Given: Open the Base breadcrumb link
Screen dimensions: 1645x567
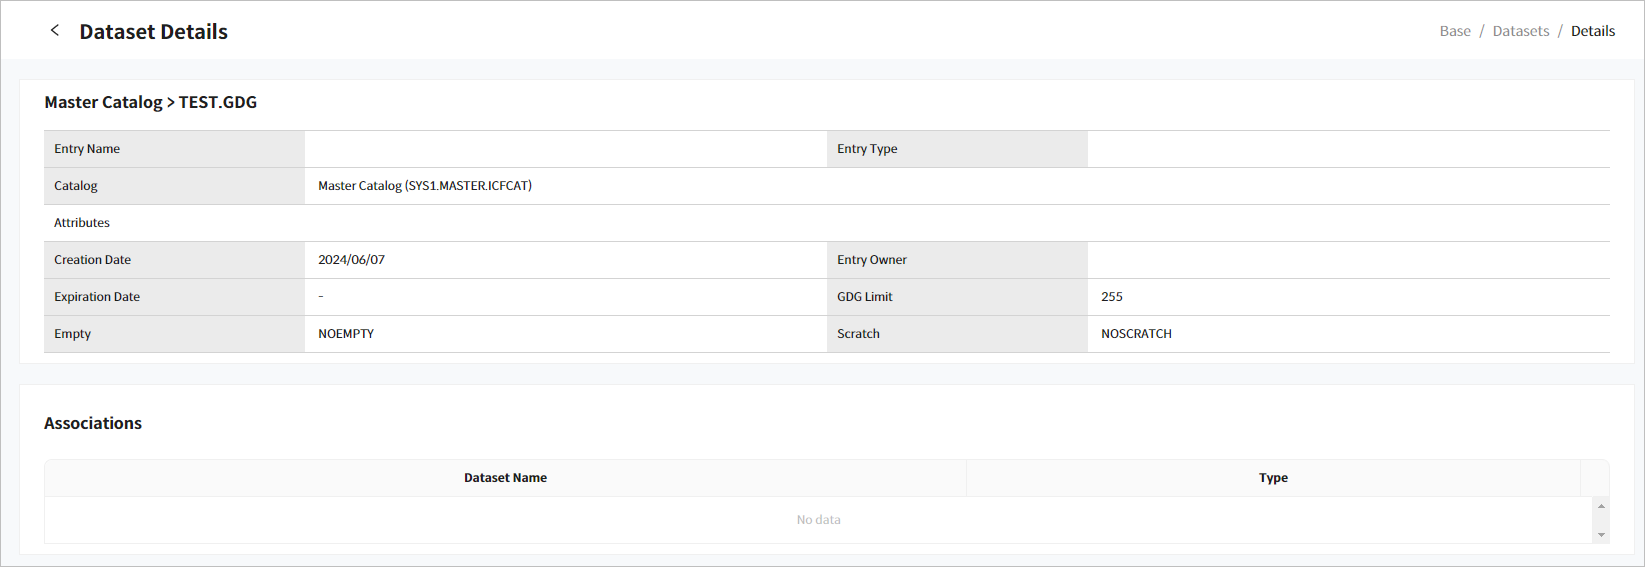Looking at the screenshot, I should click(x=1454, y=31).
